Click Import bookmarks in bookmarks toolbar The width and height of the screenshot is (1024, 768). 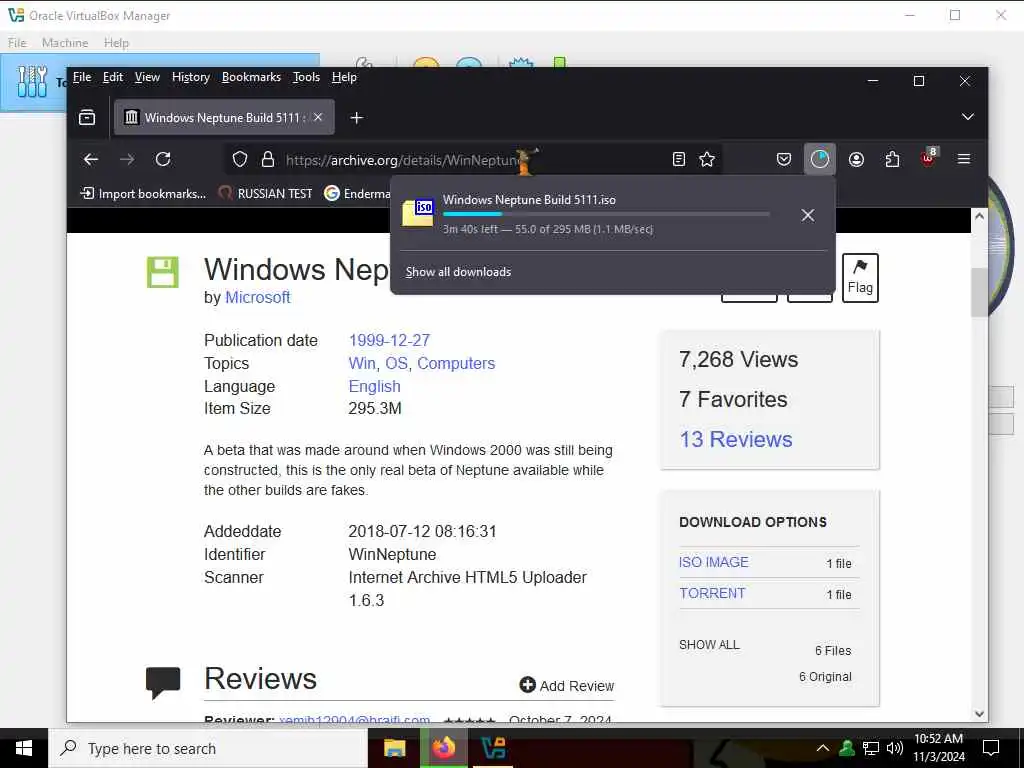[142, 193]
